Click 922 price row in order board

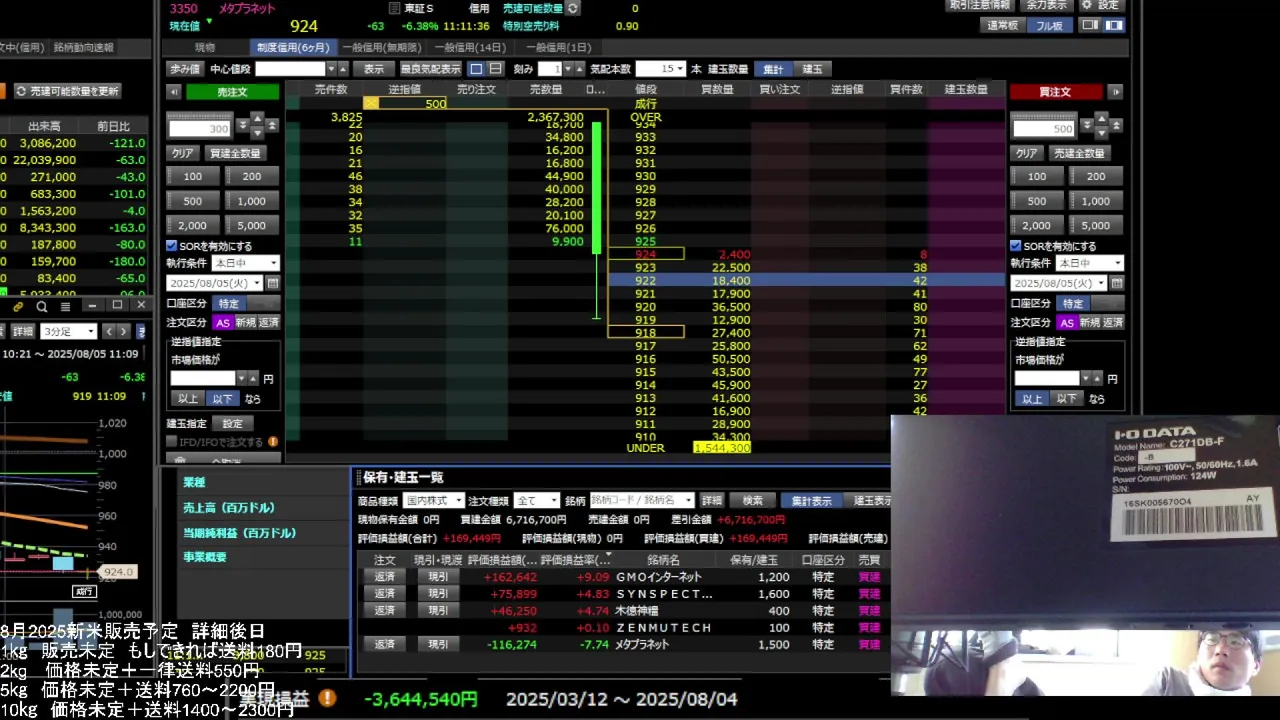tap(805, 281)
